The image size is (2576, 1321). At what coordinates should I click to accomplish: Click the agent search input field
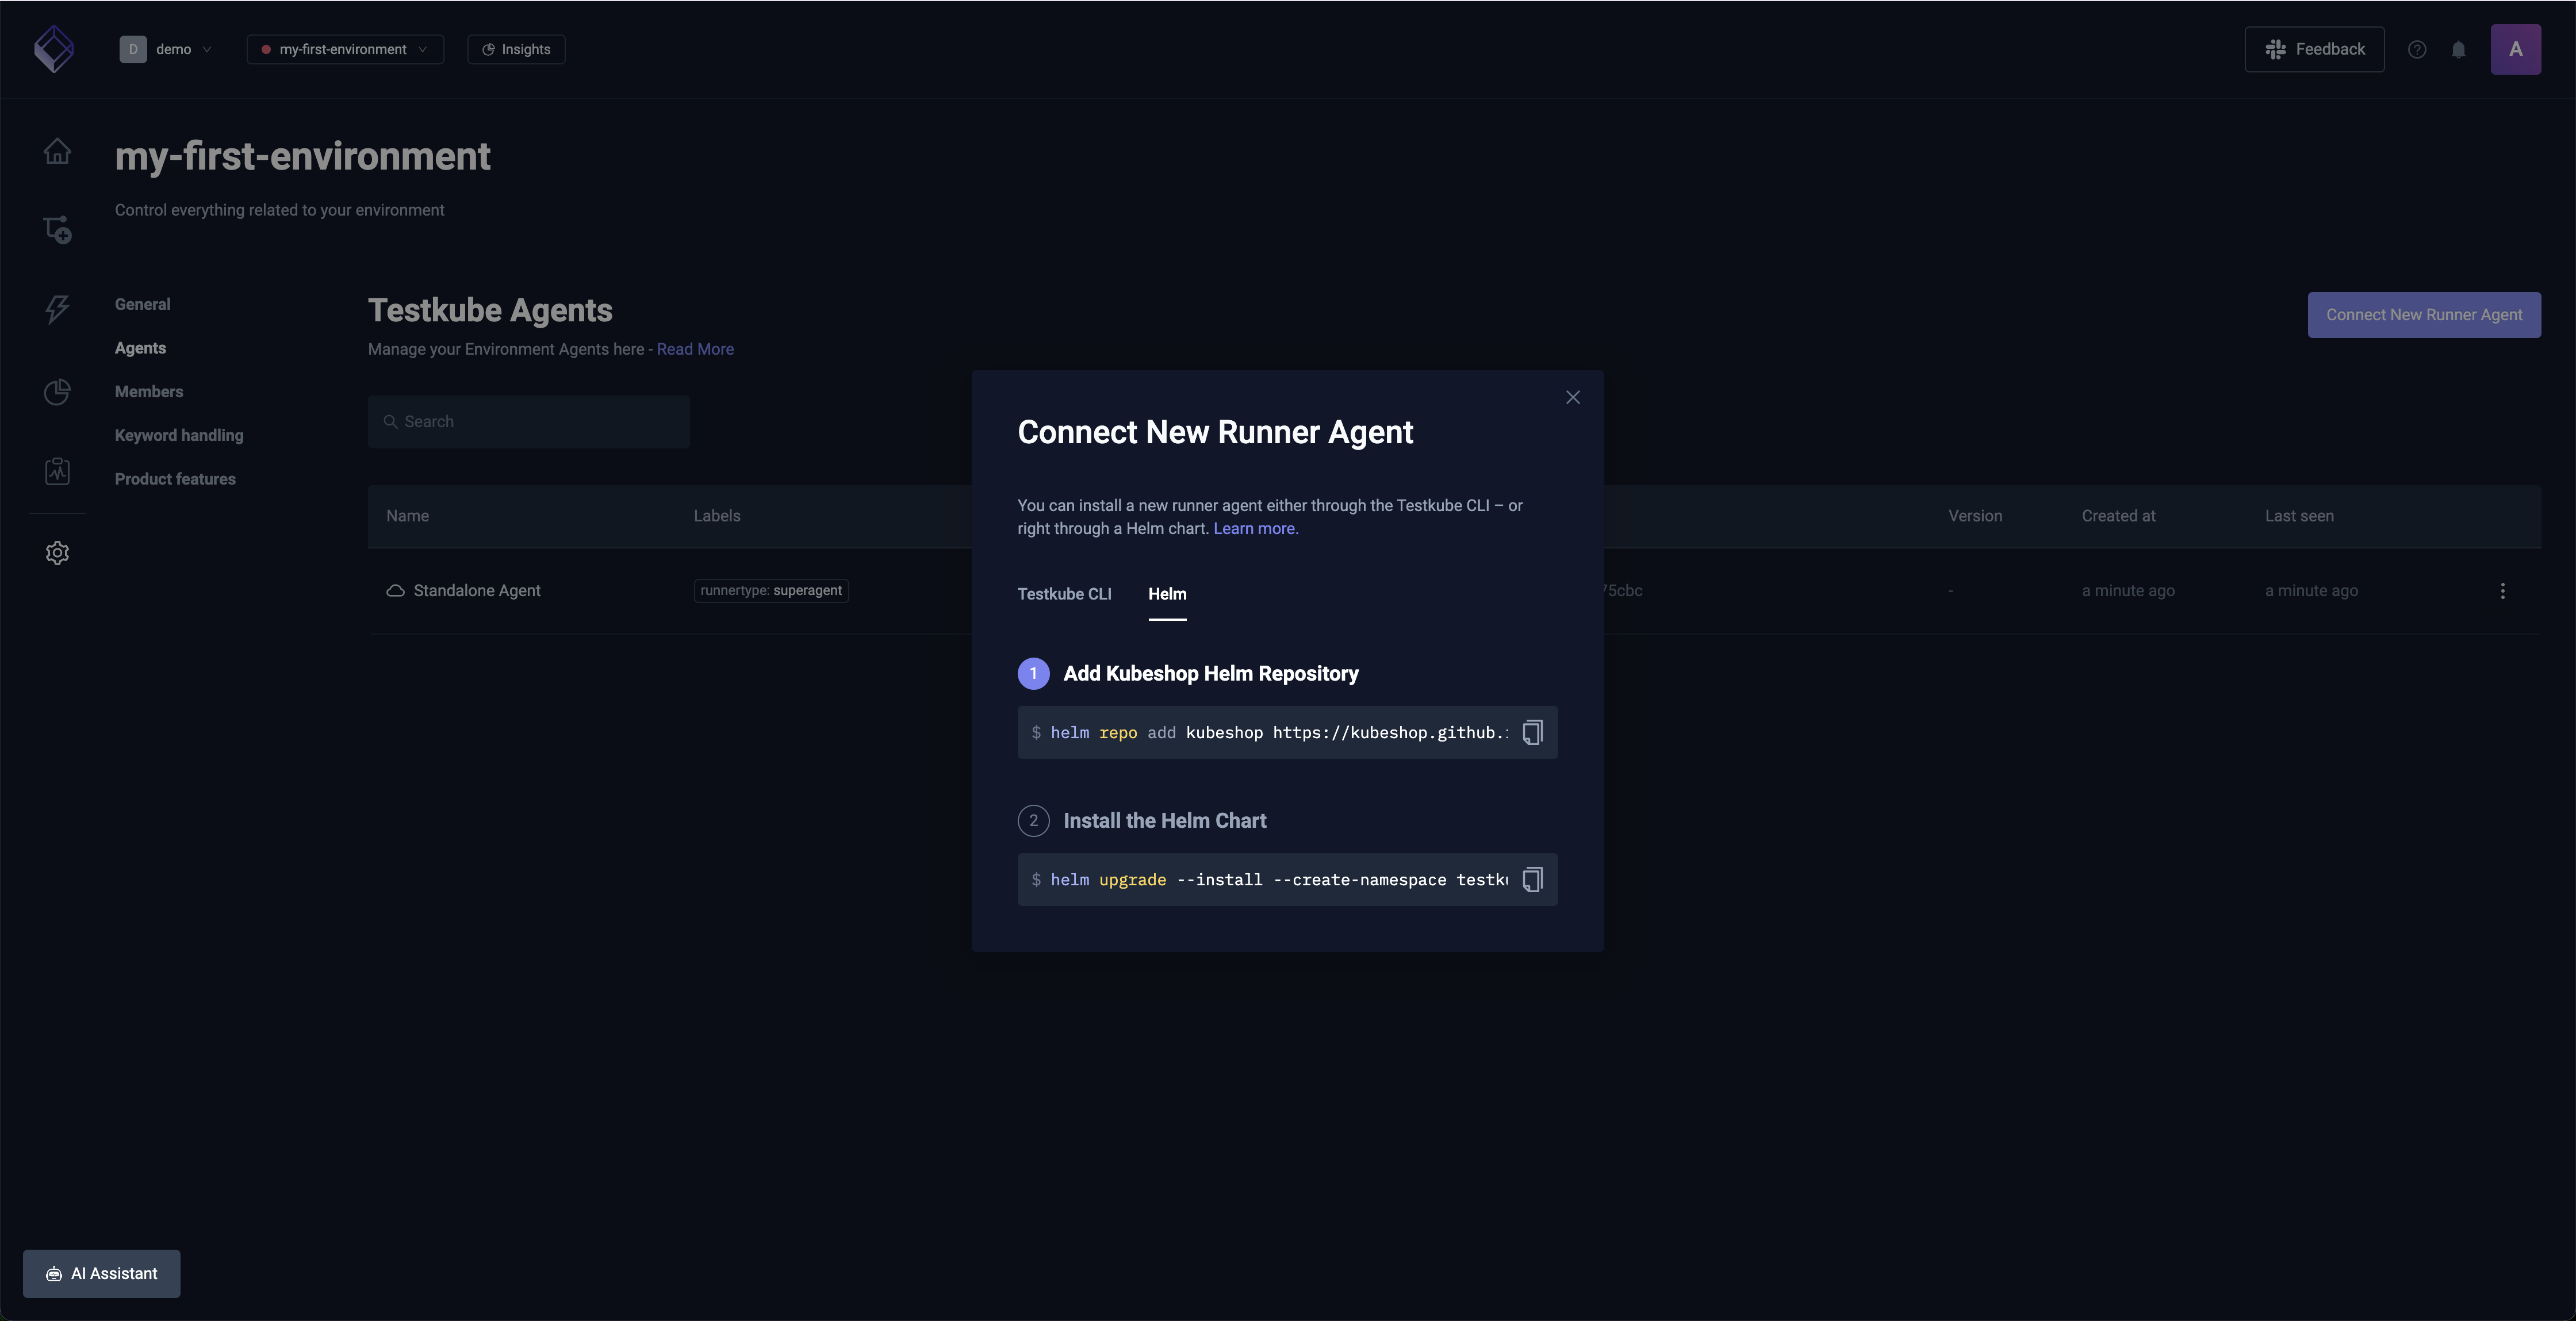(528, 421)
